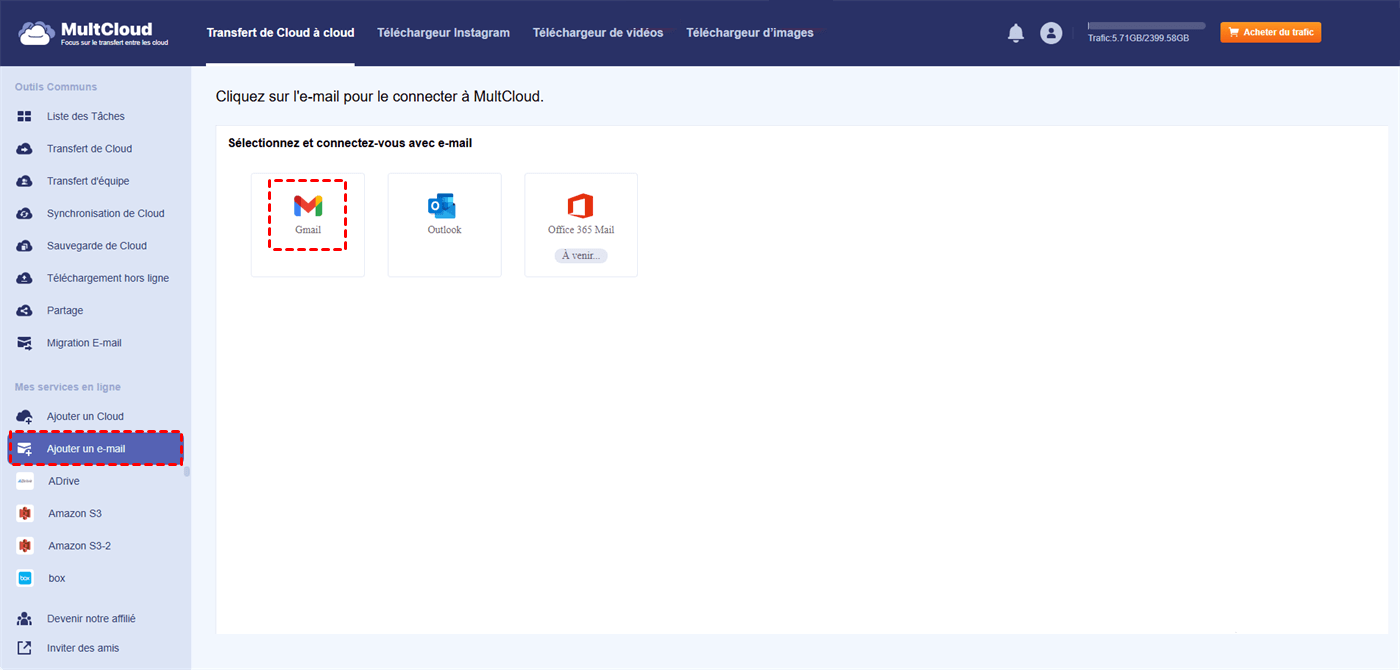Image resolution: width=1400 pixels, height=670 pixels.
Task: Click the traffic usage progress bar
Action: pyautogui.click(x=1146, y=25)
